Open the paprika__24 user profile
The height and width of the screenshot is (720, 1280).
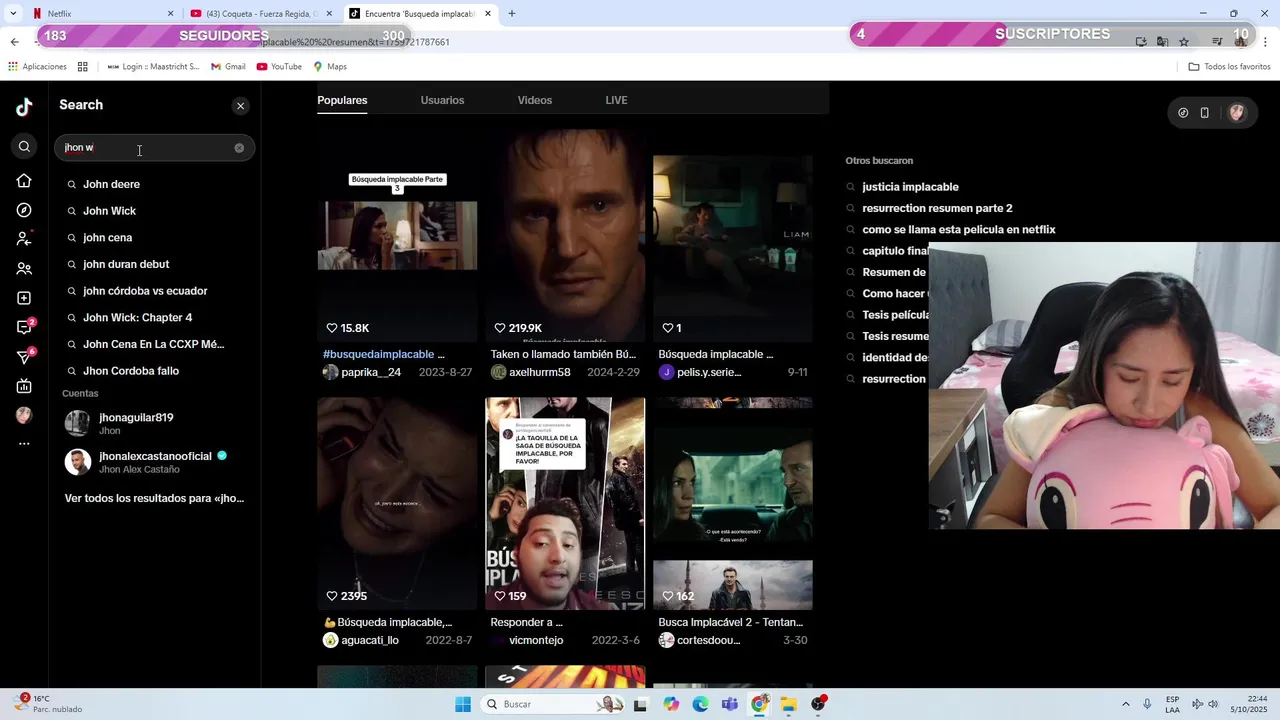click(x=361, y=372)
